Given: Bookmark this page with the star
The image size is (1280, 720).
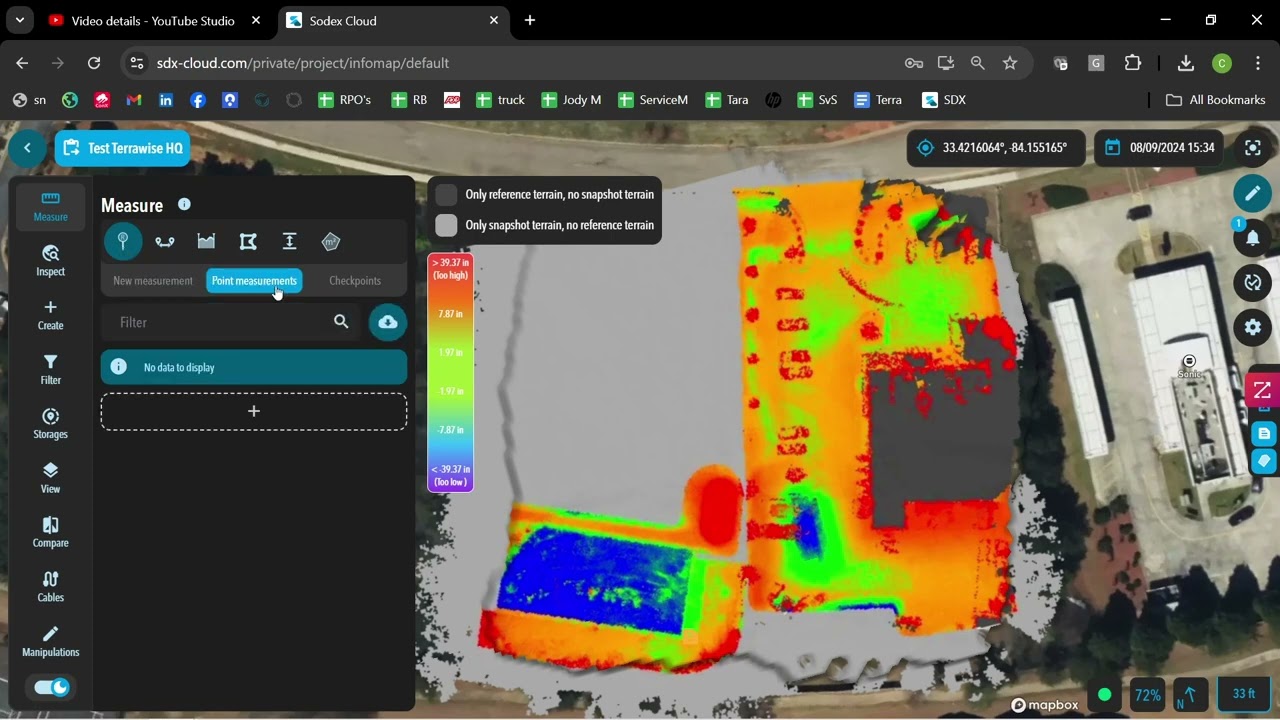Looking at the screenshot, I should pyautogui.click(x=1010, y=63).
